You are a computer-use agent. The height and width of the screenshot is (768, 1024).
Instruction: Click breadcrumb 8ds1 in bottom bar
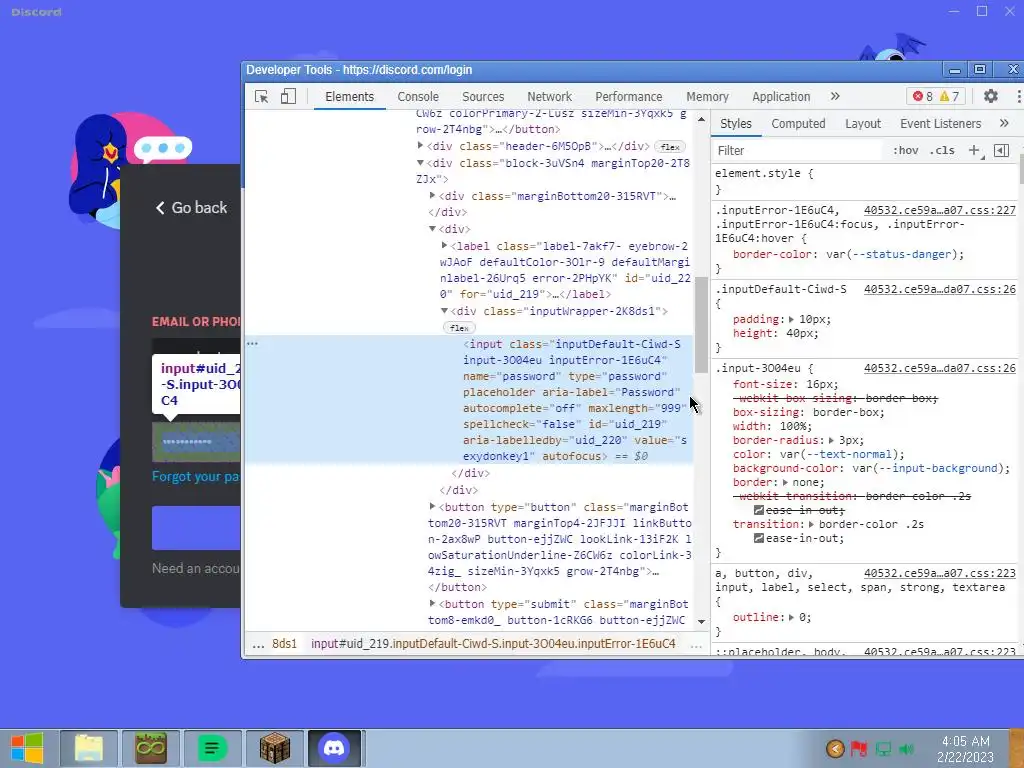coord(284,644)
